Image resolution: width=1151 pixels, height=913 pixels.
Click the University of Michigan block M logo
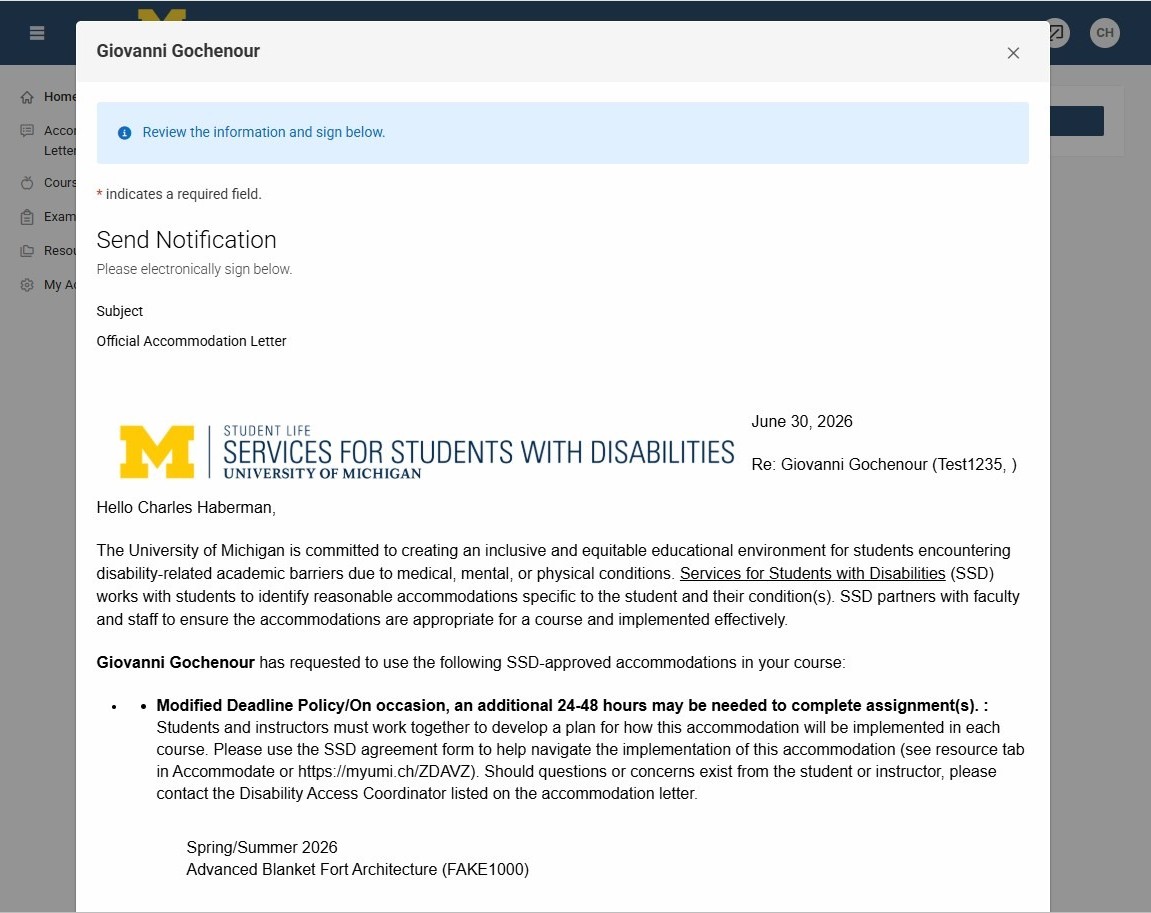157,451
